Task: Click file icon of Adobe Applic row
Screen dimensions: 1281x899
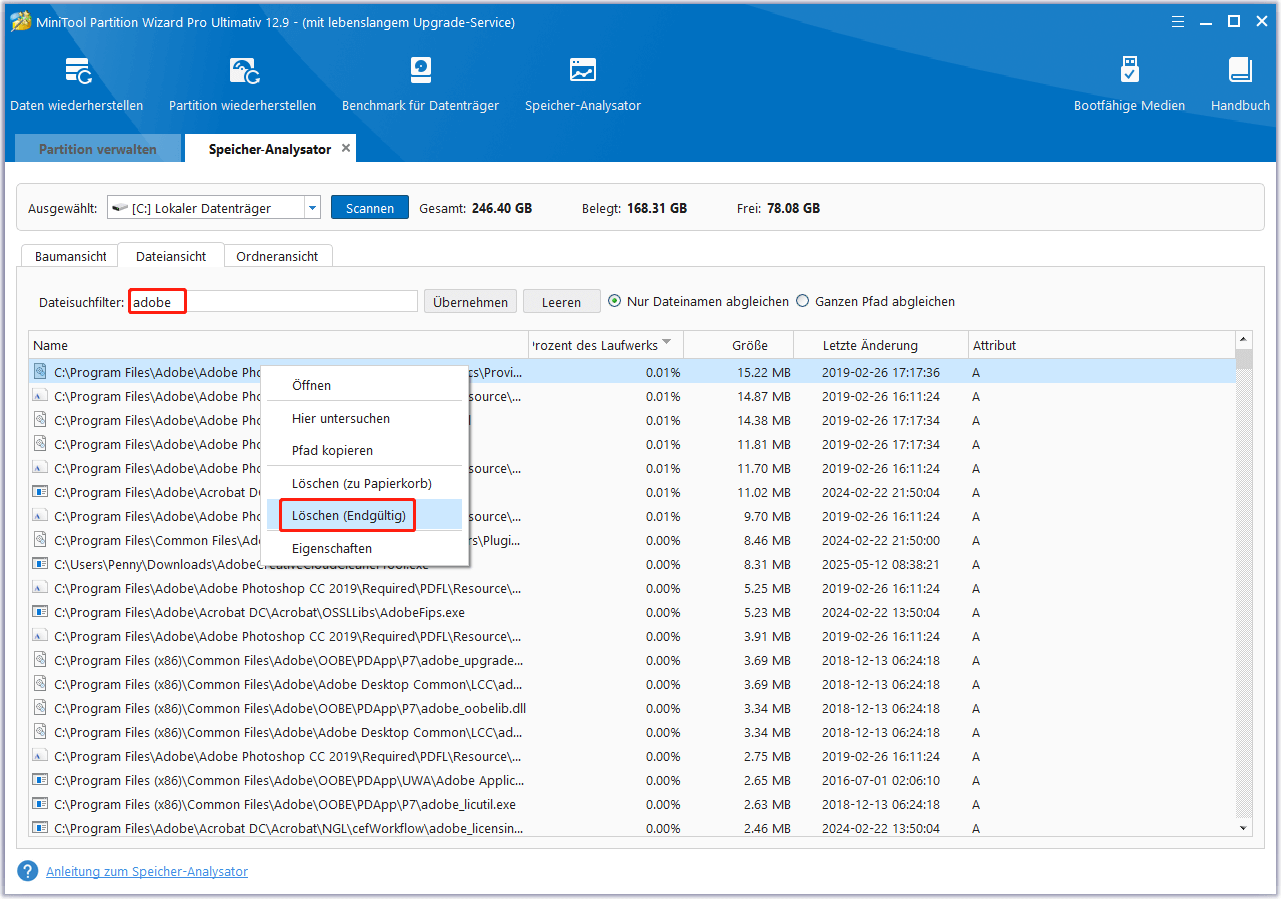Action: pos(40,780)
